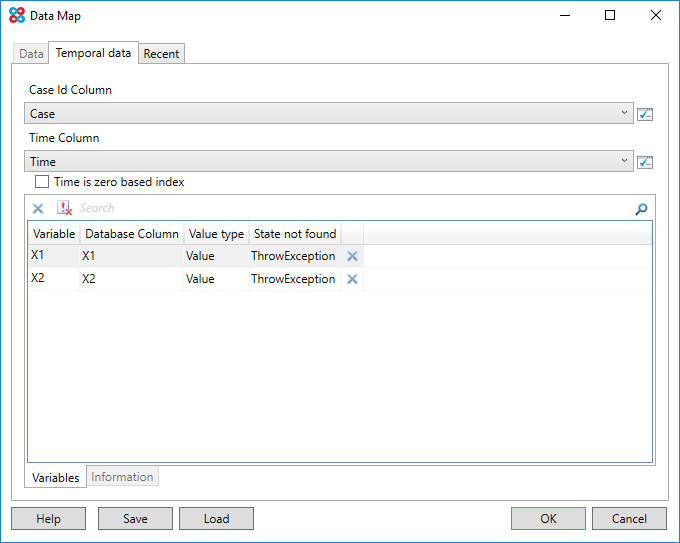
Task: Click the remove unmapped variables icon
Action: pyautogui.click(x=64, y=208)
